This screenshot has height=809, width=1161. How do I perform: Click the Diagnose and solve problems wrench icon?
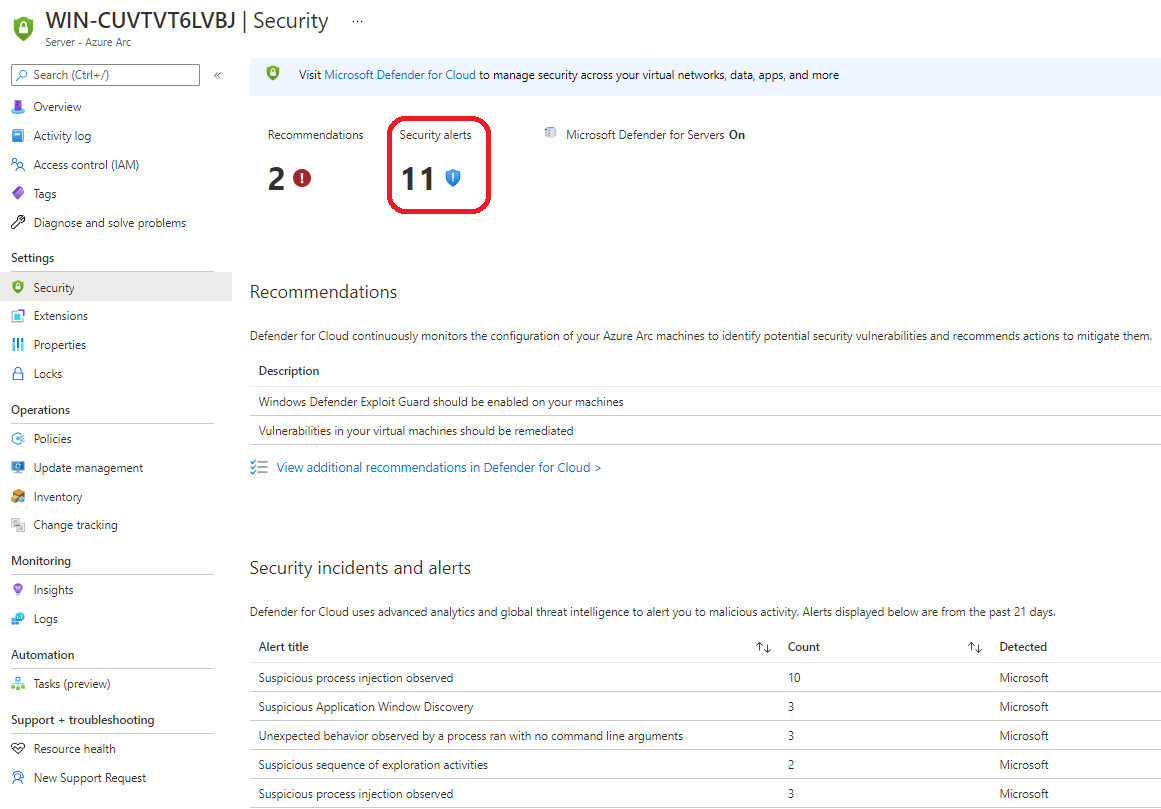[x=18, y=223]
